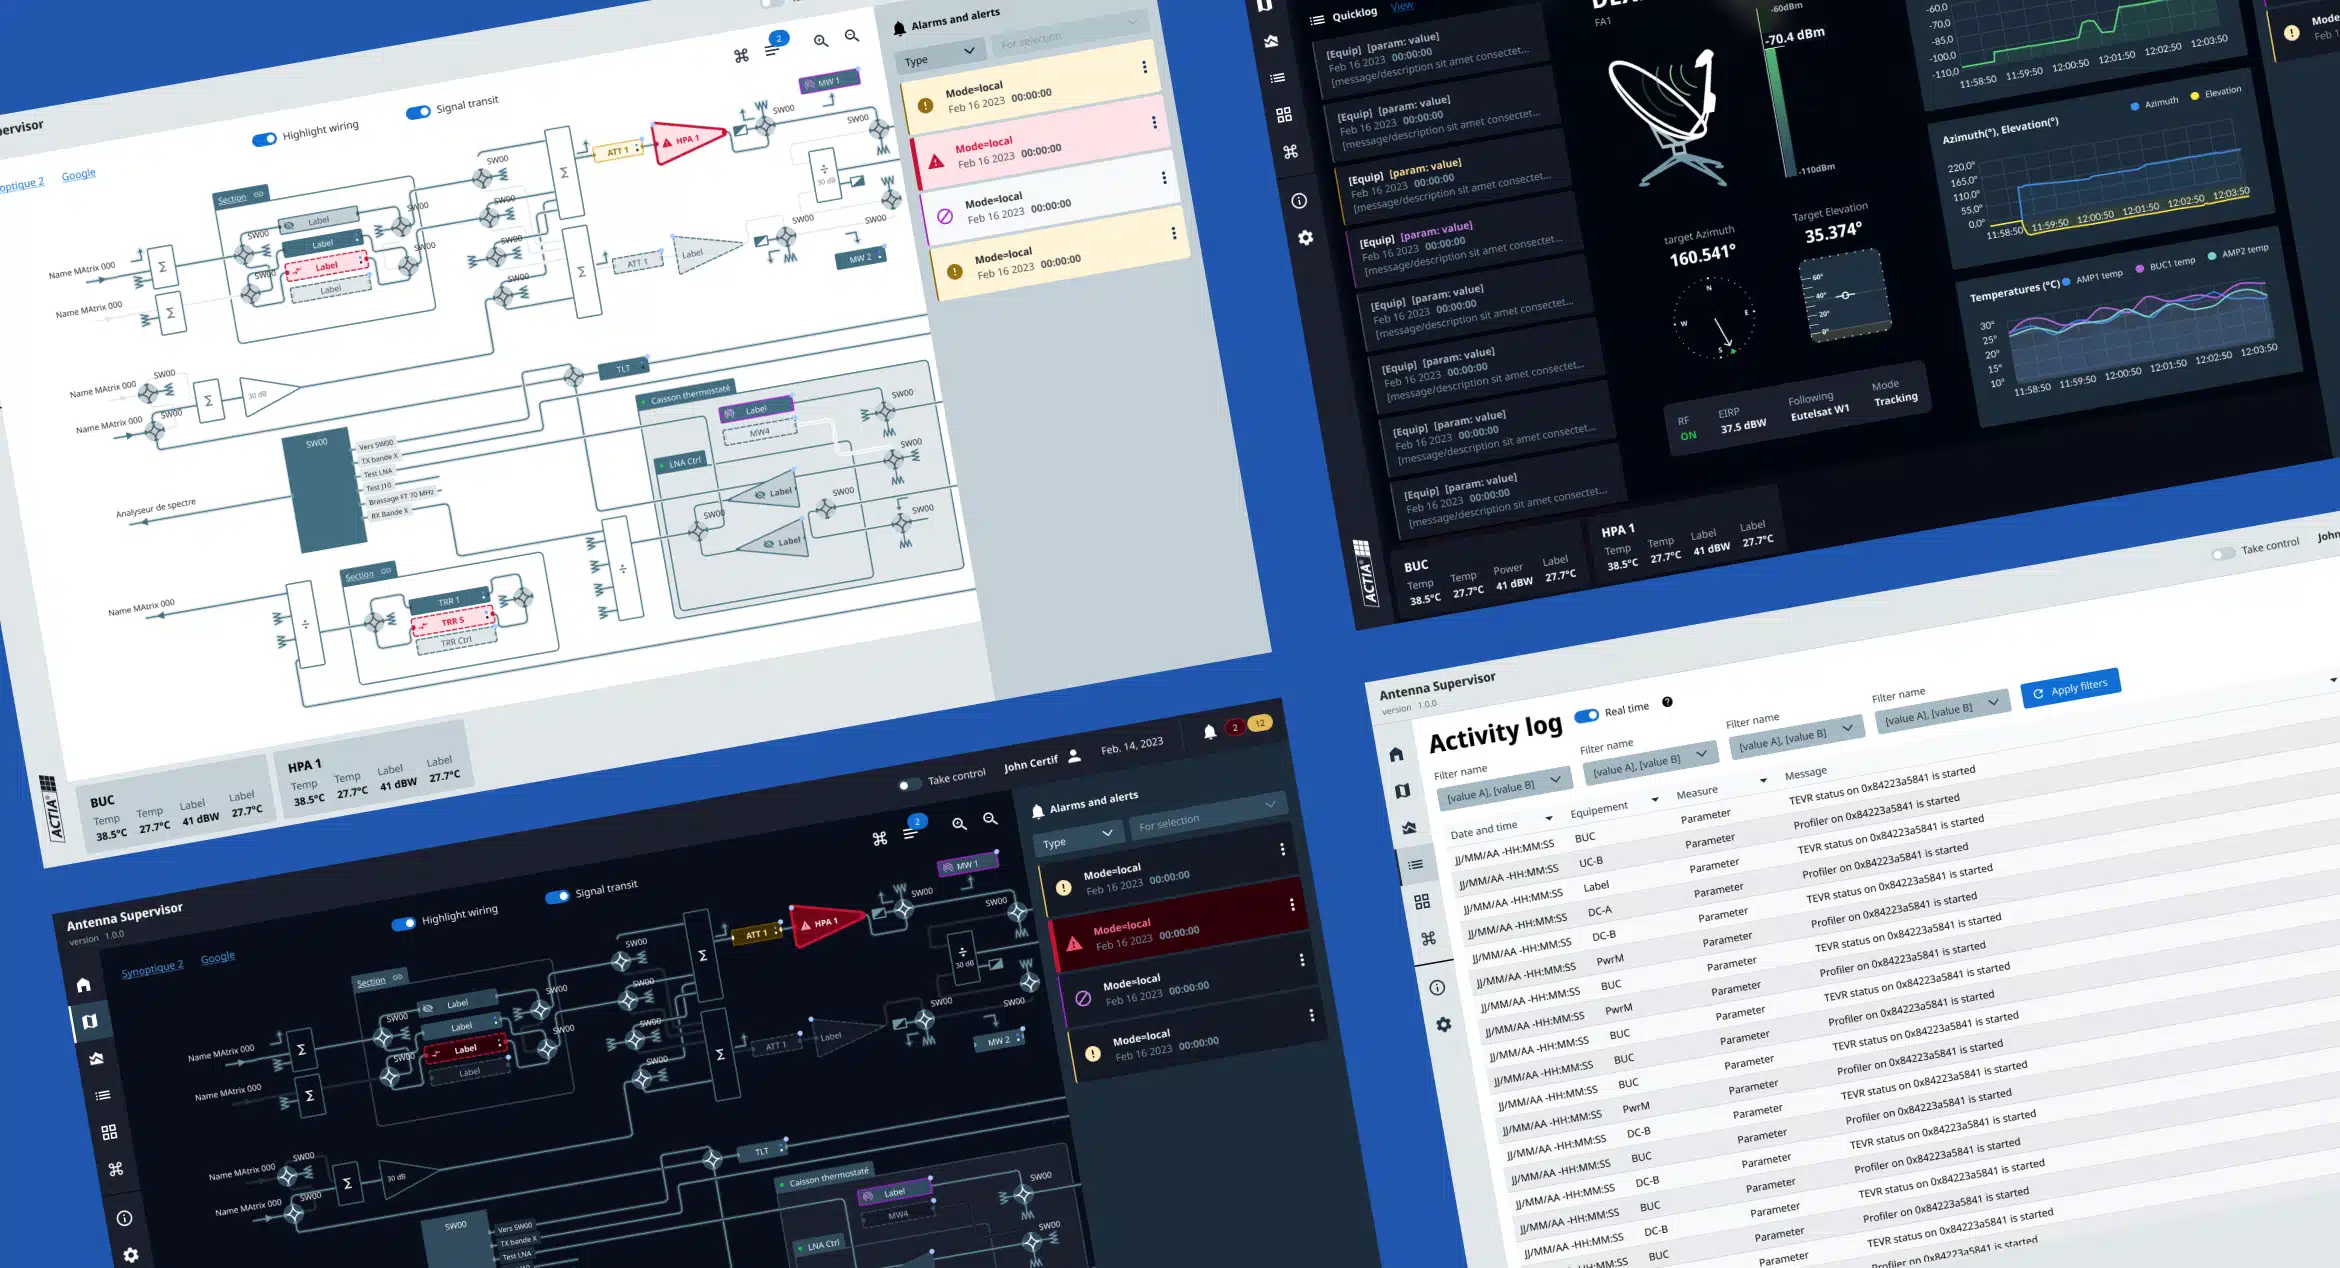Image resolution: width=2340 pixels, height=1268 pixels.
Task: Open Home in dark synoptic sidebar
Action: pyautogui.click(x=84, y=985)
